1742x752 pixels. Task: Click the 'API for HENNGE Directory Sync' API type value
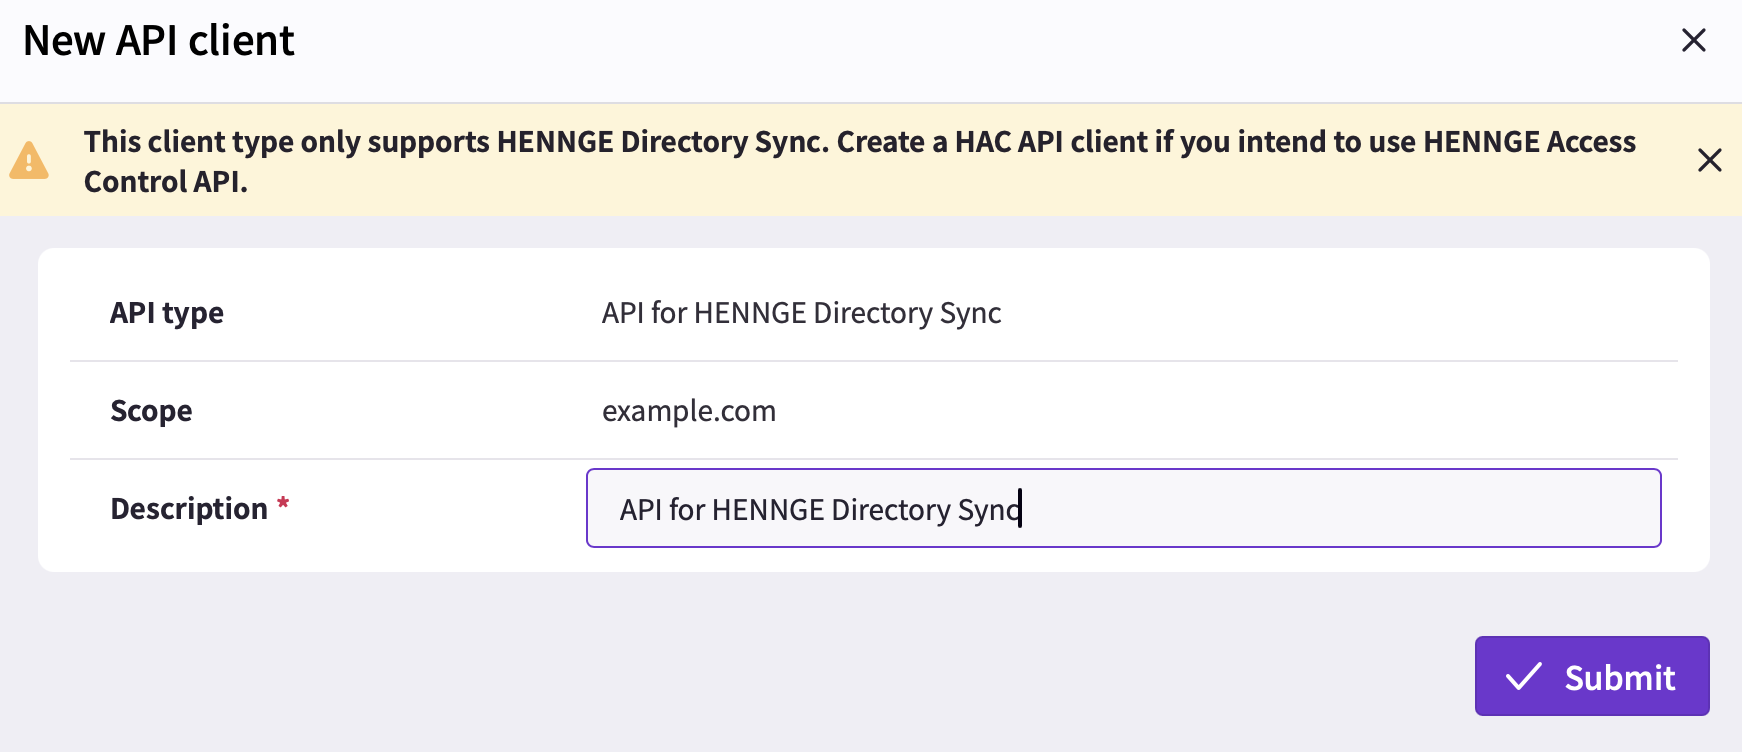(x=801, y=313)
